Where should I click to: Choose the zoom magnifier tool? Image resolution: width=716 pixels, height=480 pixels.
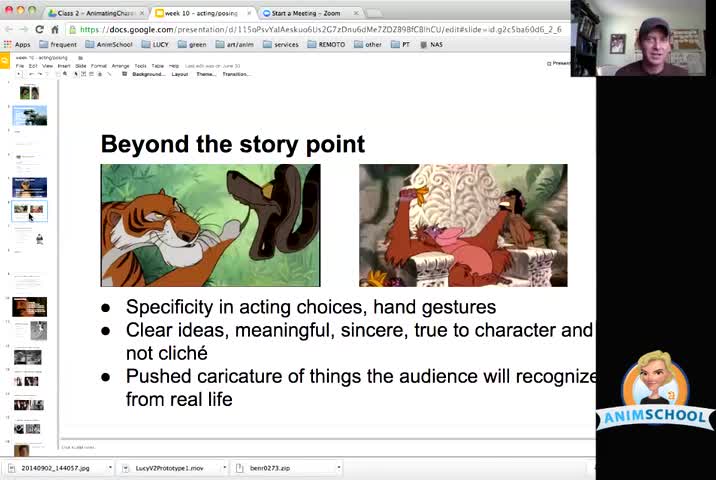pyautogui.click(x=65, y=74)
